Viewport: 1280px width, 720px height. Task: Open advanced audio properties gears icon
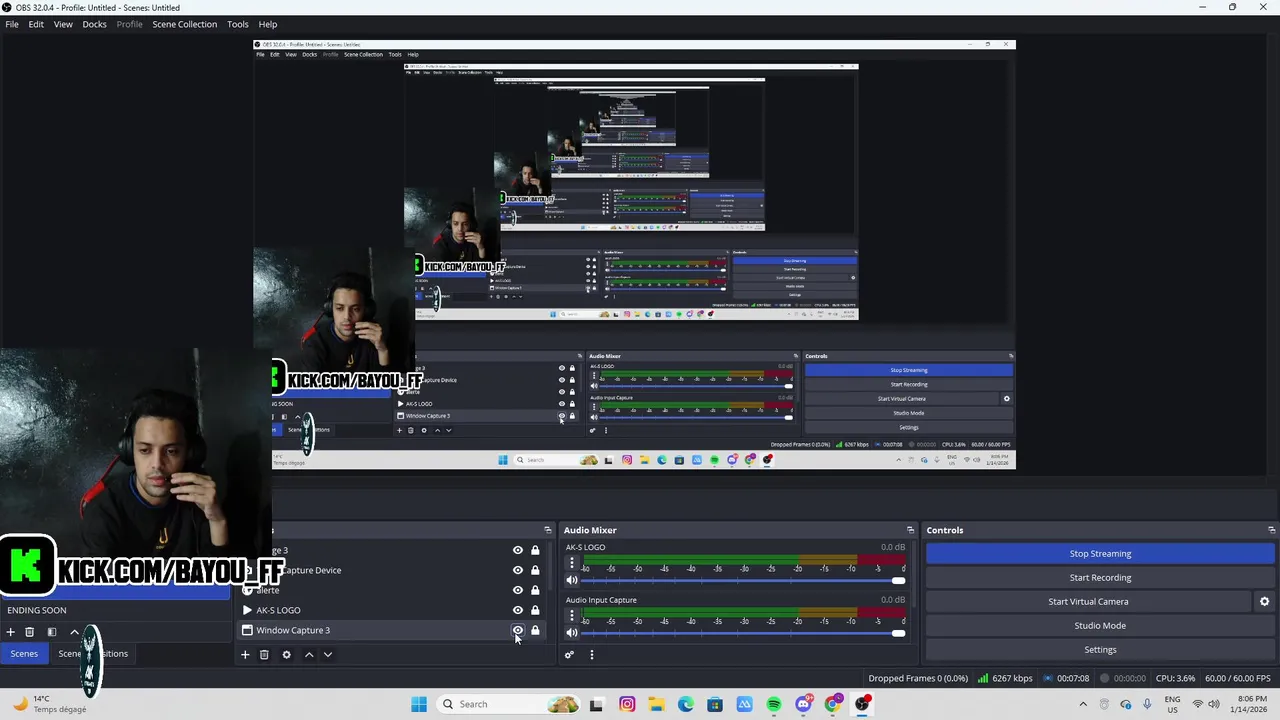[x=569, y=655]
